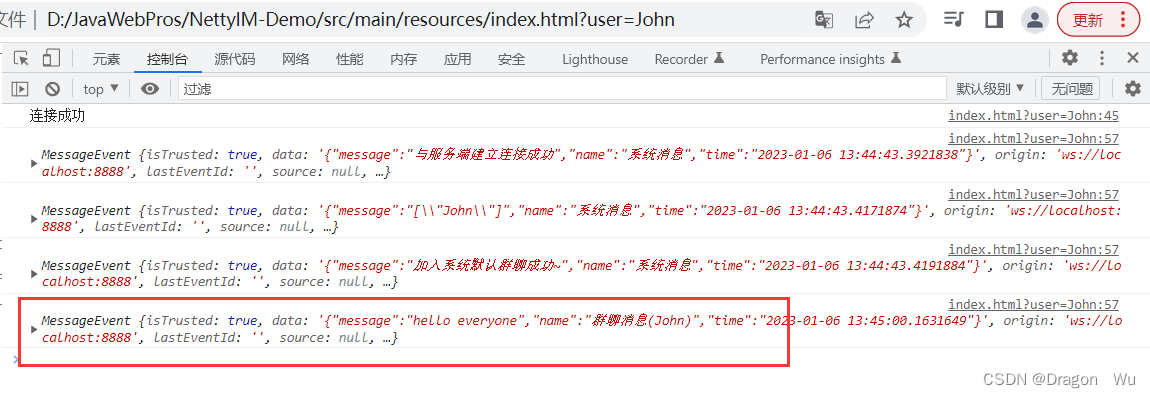Viewport: 1150px width, 398px height.
Task: Open the DevTools three-dot customize menu
Action: (1101, 58)
